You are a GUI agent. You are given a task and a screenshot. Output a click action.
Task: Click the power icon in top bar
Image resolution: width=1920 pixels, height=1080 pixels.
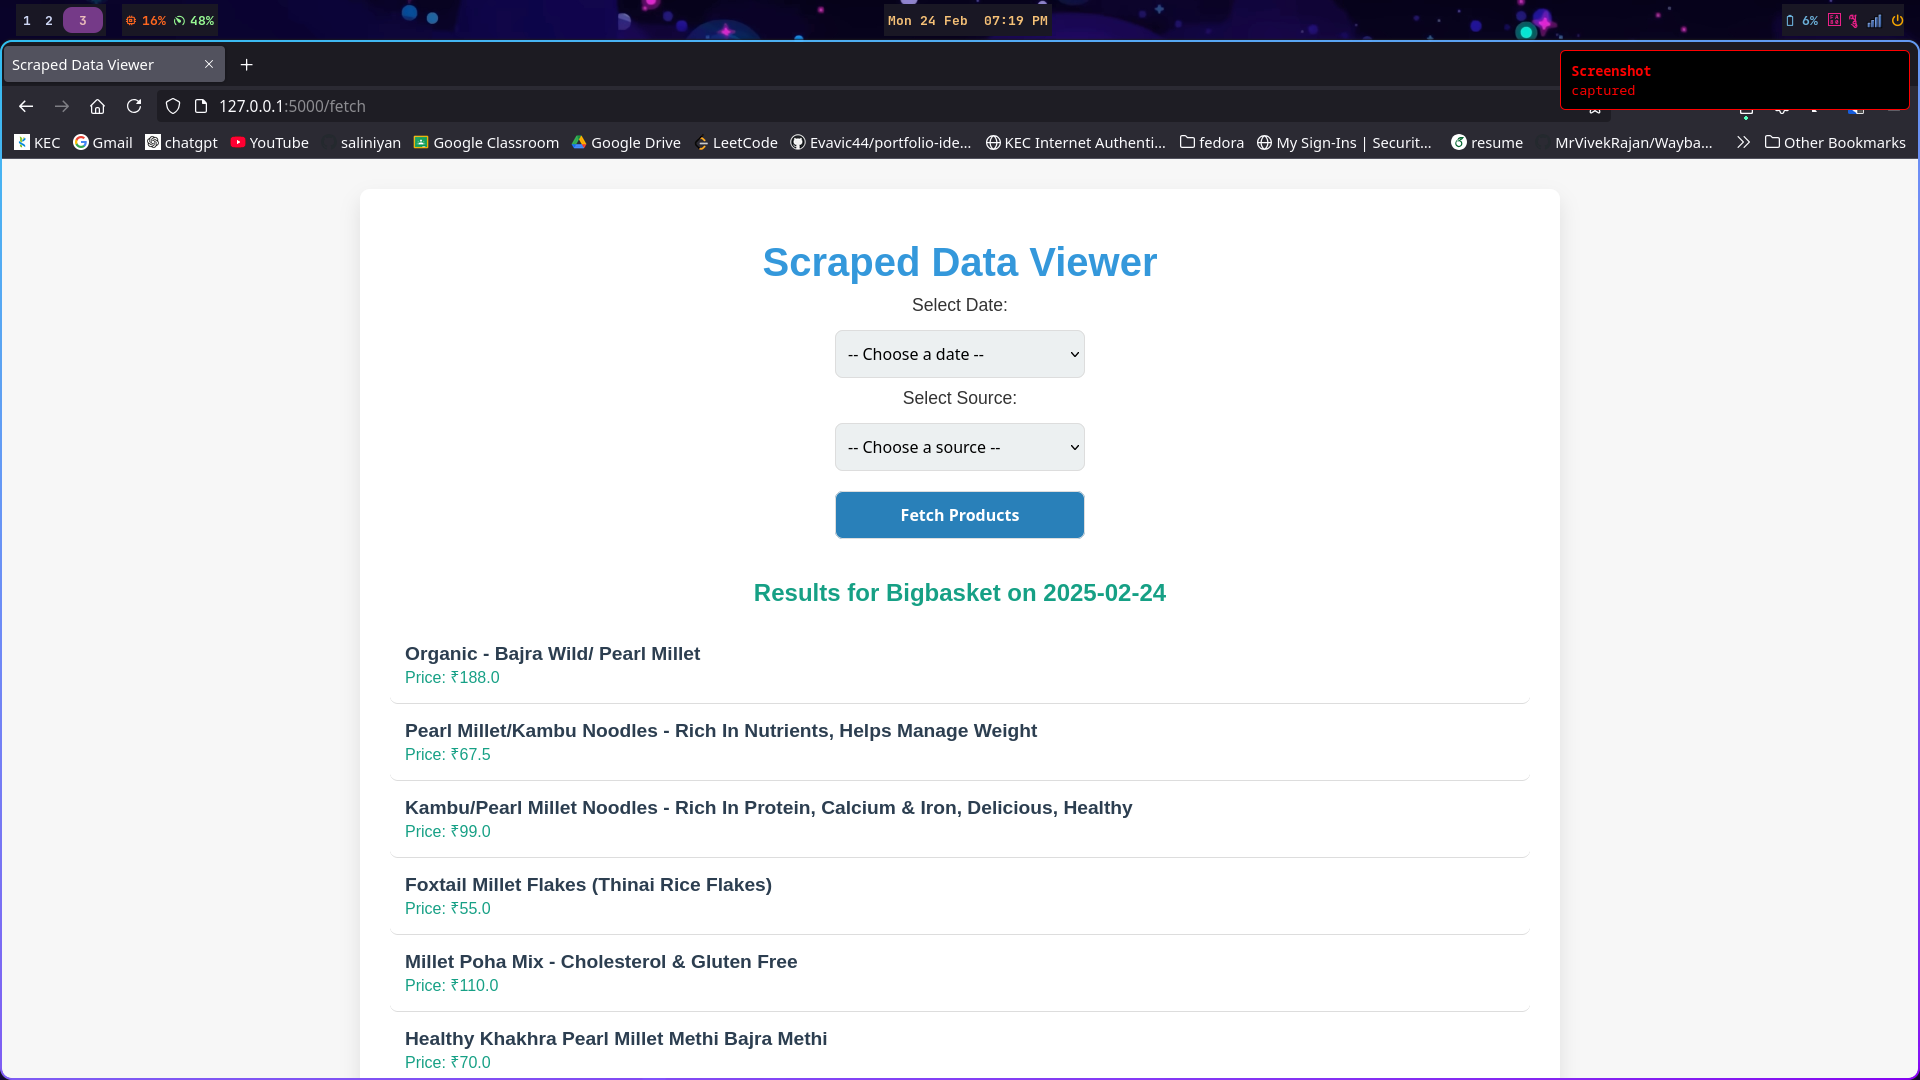pyautogui.click(x=1897, y=20)
